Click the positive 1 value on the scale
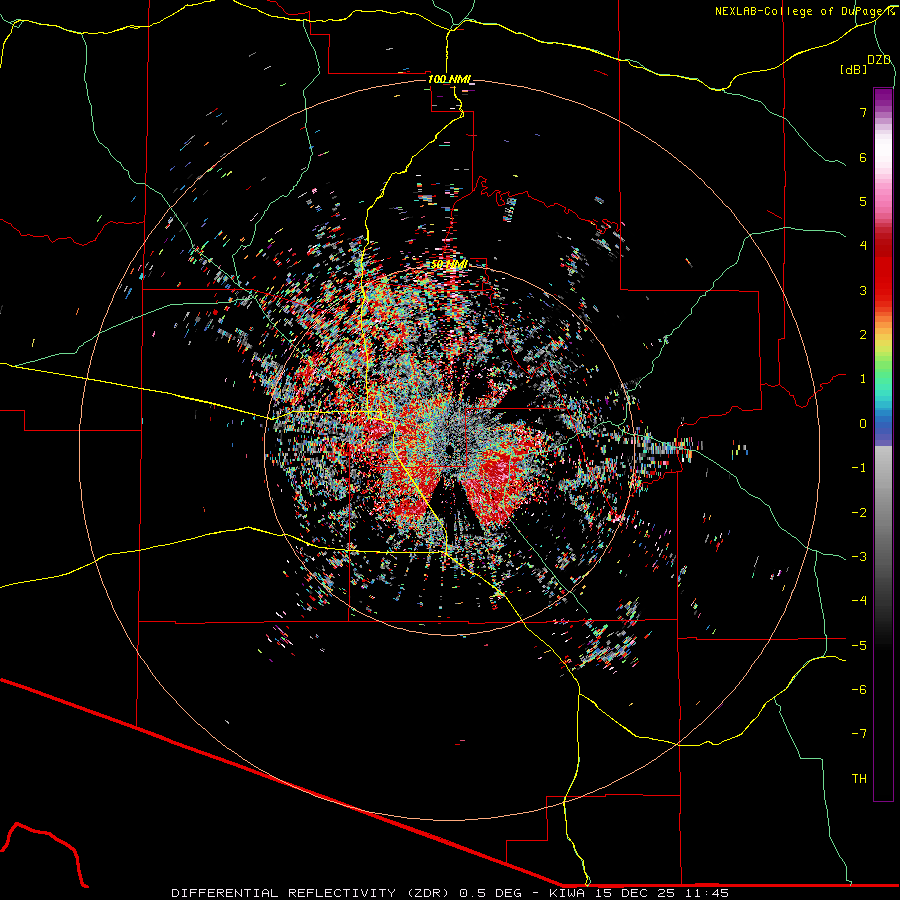 pyautogui.click(x=863, y=379)
